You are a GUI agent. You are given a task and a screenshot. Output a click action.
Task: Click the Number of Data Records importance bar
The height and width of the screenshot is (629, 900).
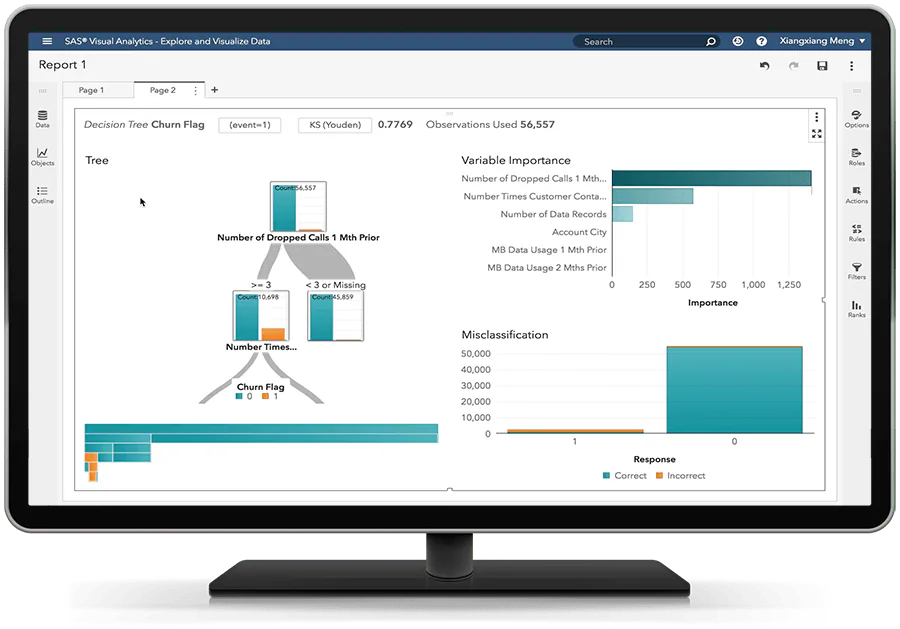pyautogui.click(x=623, y=213)
